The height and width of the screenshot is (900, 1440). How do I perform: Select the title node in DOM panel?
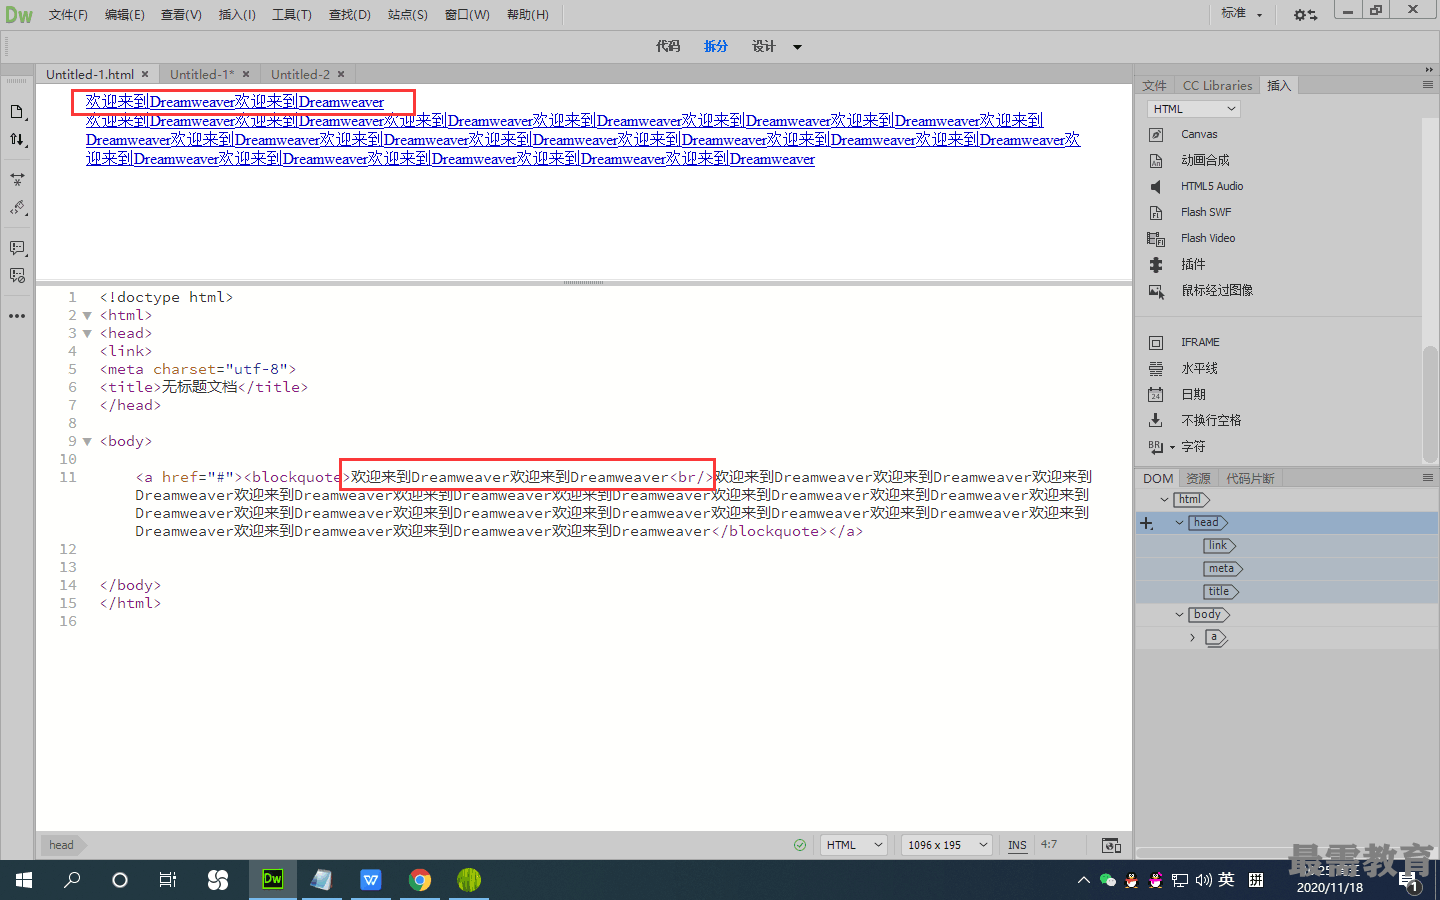click(1220, 591)
